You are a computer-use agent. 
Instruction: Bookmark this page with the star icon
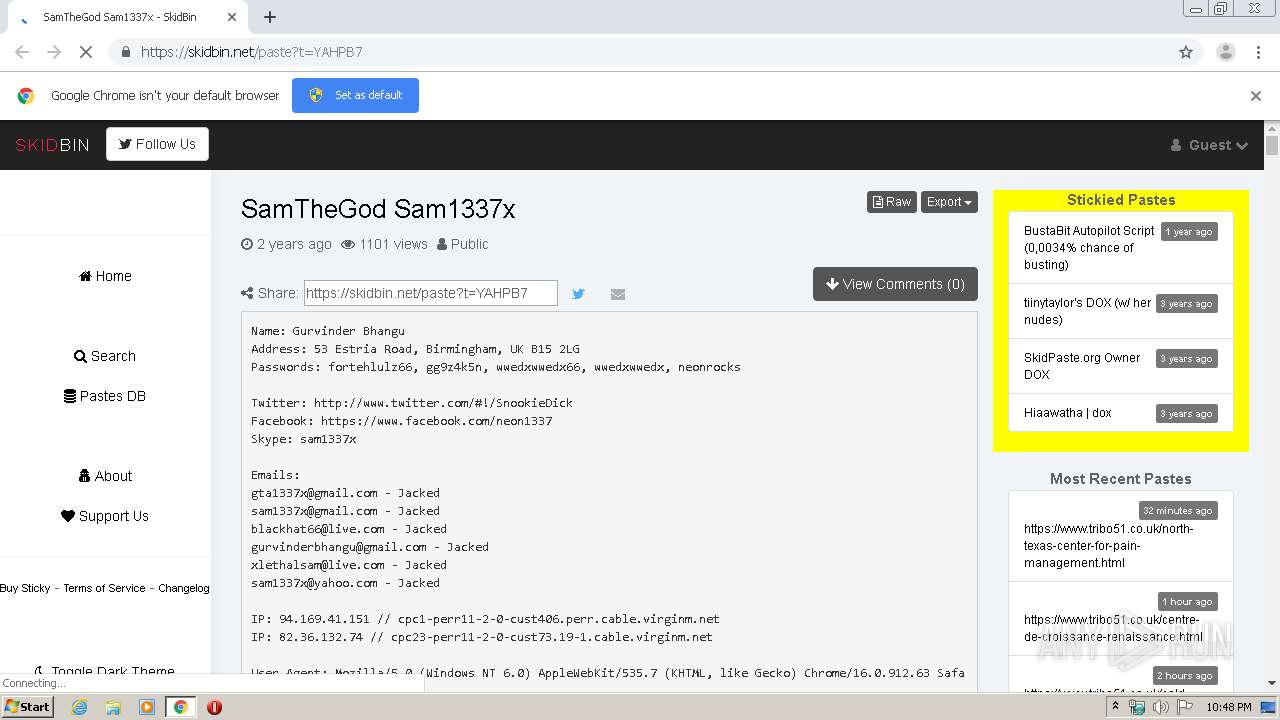point(1186,52)
